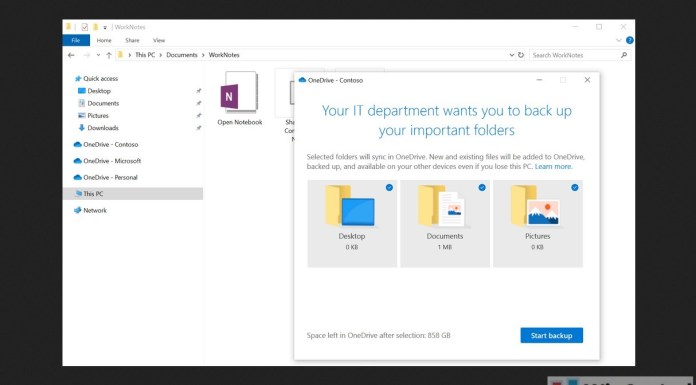Open Downloads under Quick access
696x385 pixels.
pos(103,128)
